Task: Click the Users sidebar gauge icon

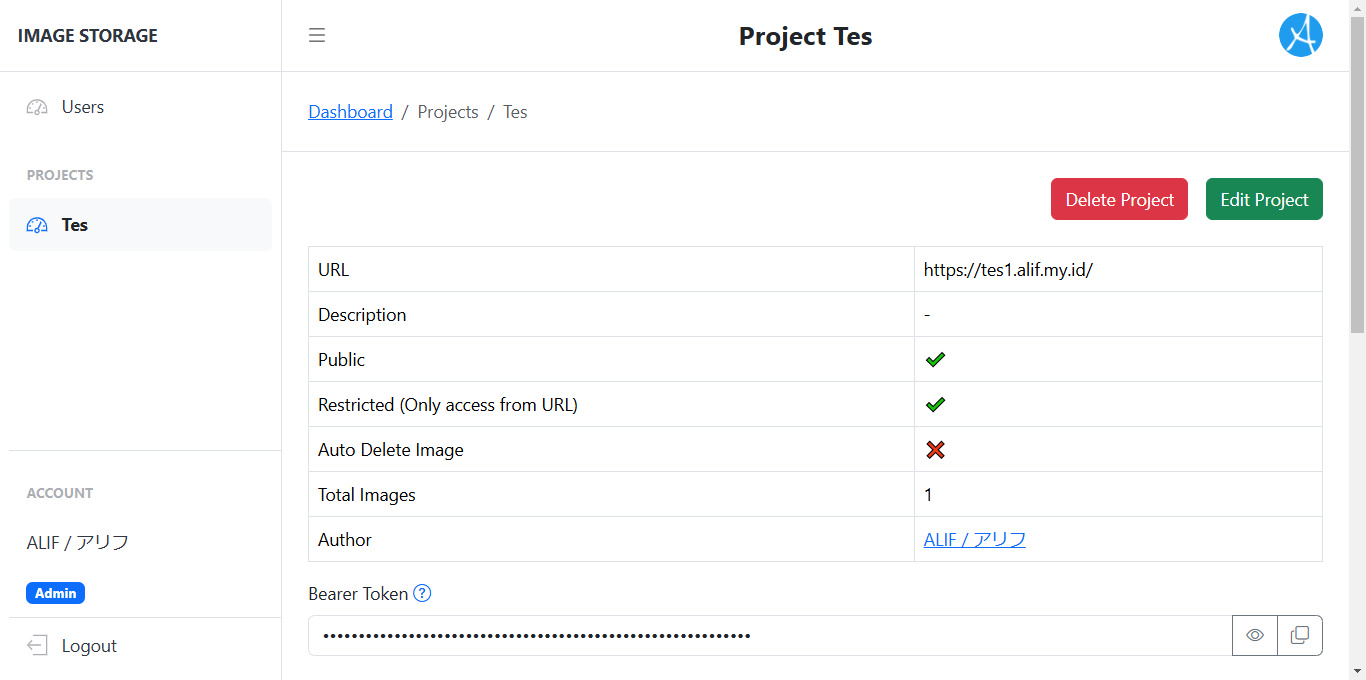Action: (x=37, y=107)
